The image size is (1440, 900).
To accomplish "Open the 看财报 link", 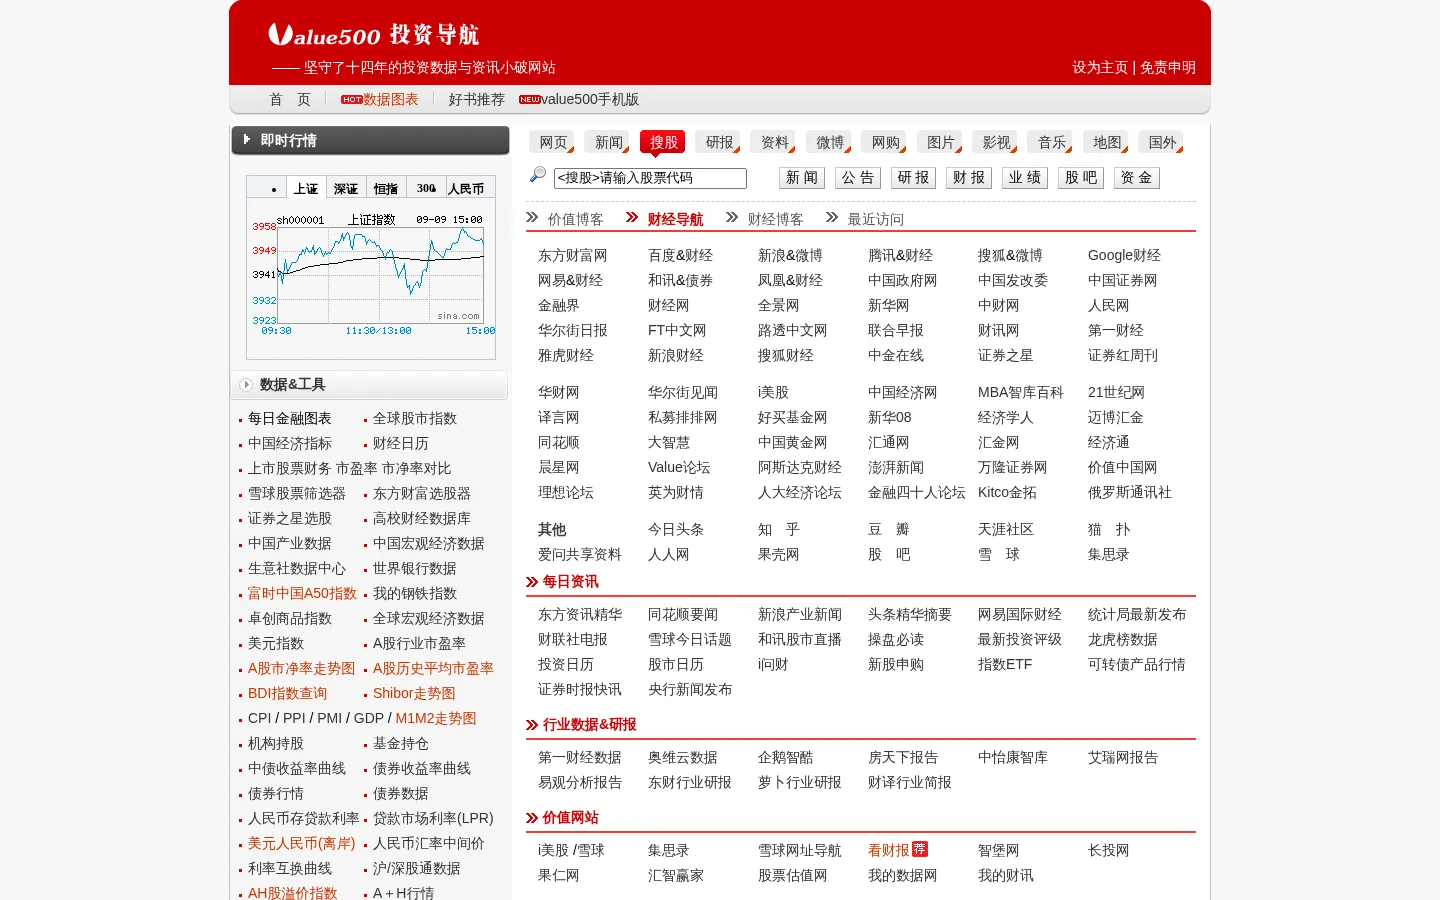I will [888, 850].
